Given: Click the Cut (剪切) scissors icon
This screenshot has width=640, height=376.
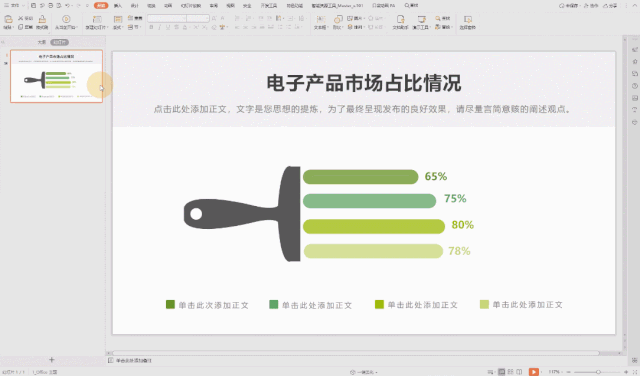Looking at the screenshot, I should 20,18.
